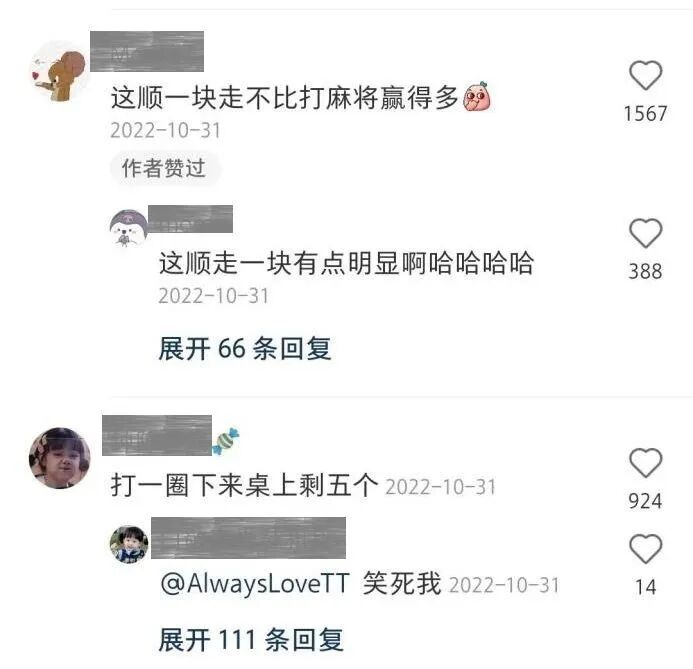Image resolution: width=693 pixels, height=669 pixels.
Task: Tap the blurred username of first commenter
Action: click(x=147, y=51)
